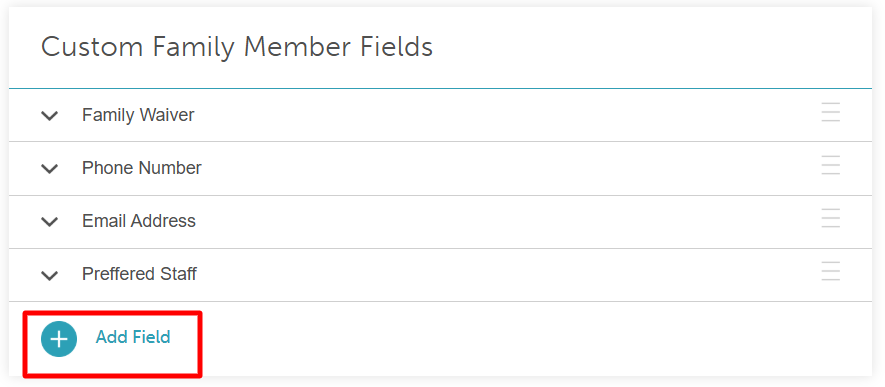This screenshot has width=885, height=387.
Task: Click blank footer area beside Add Field
Action: [536, 338]
